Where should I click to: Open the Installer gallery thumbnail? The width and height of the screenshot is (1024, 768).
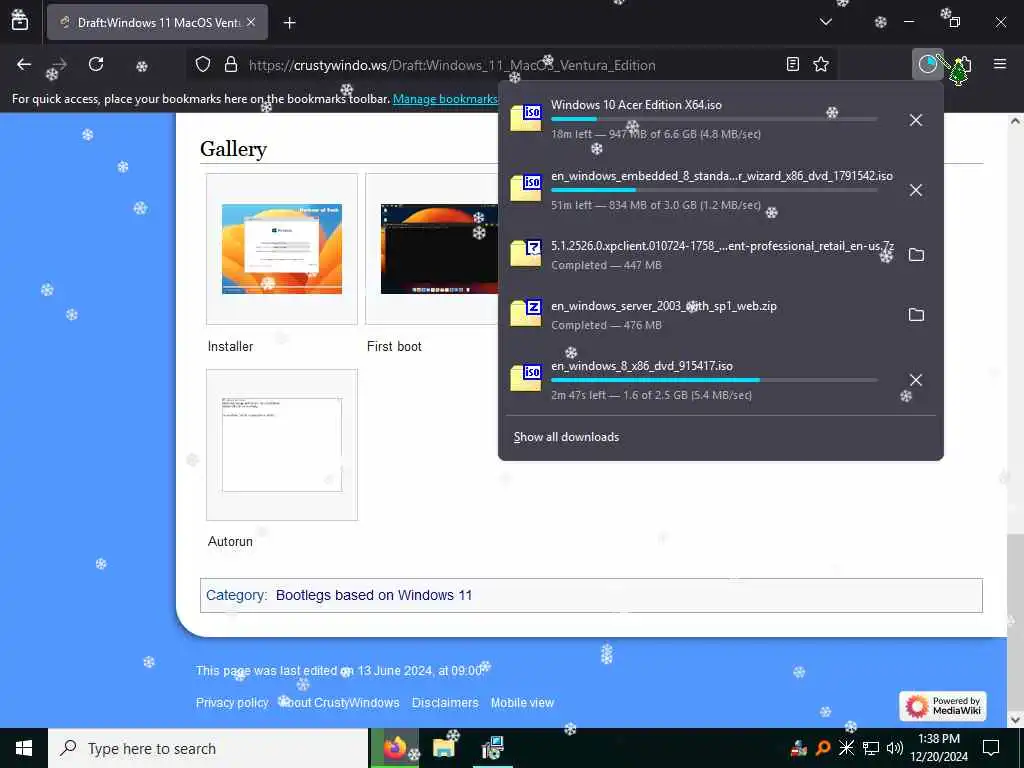point(282,249)
